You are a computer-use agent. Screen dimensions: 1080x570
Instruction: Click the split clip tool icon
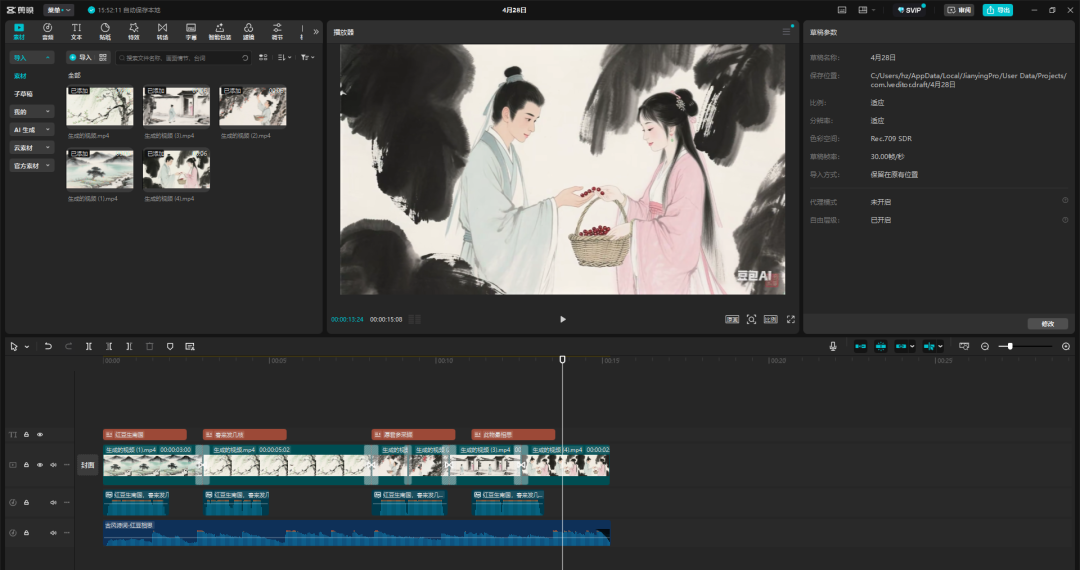[x=89, y=346]
